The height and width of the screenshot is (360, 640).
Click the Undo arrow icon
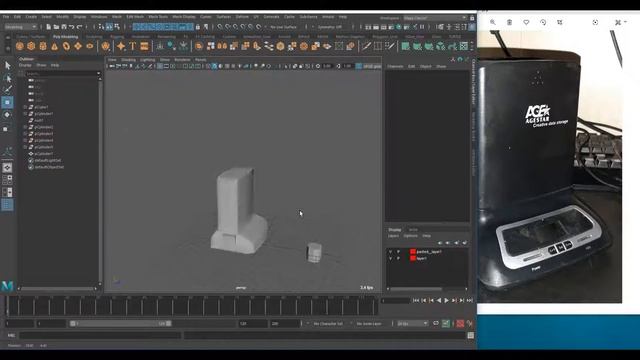(72, 27)
